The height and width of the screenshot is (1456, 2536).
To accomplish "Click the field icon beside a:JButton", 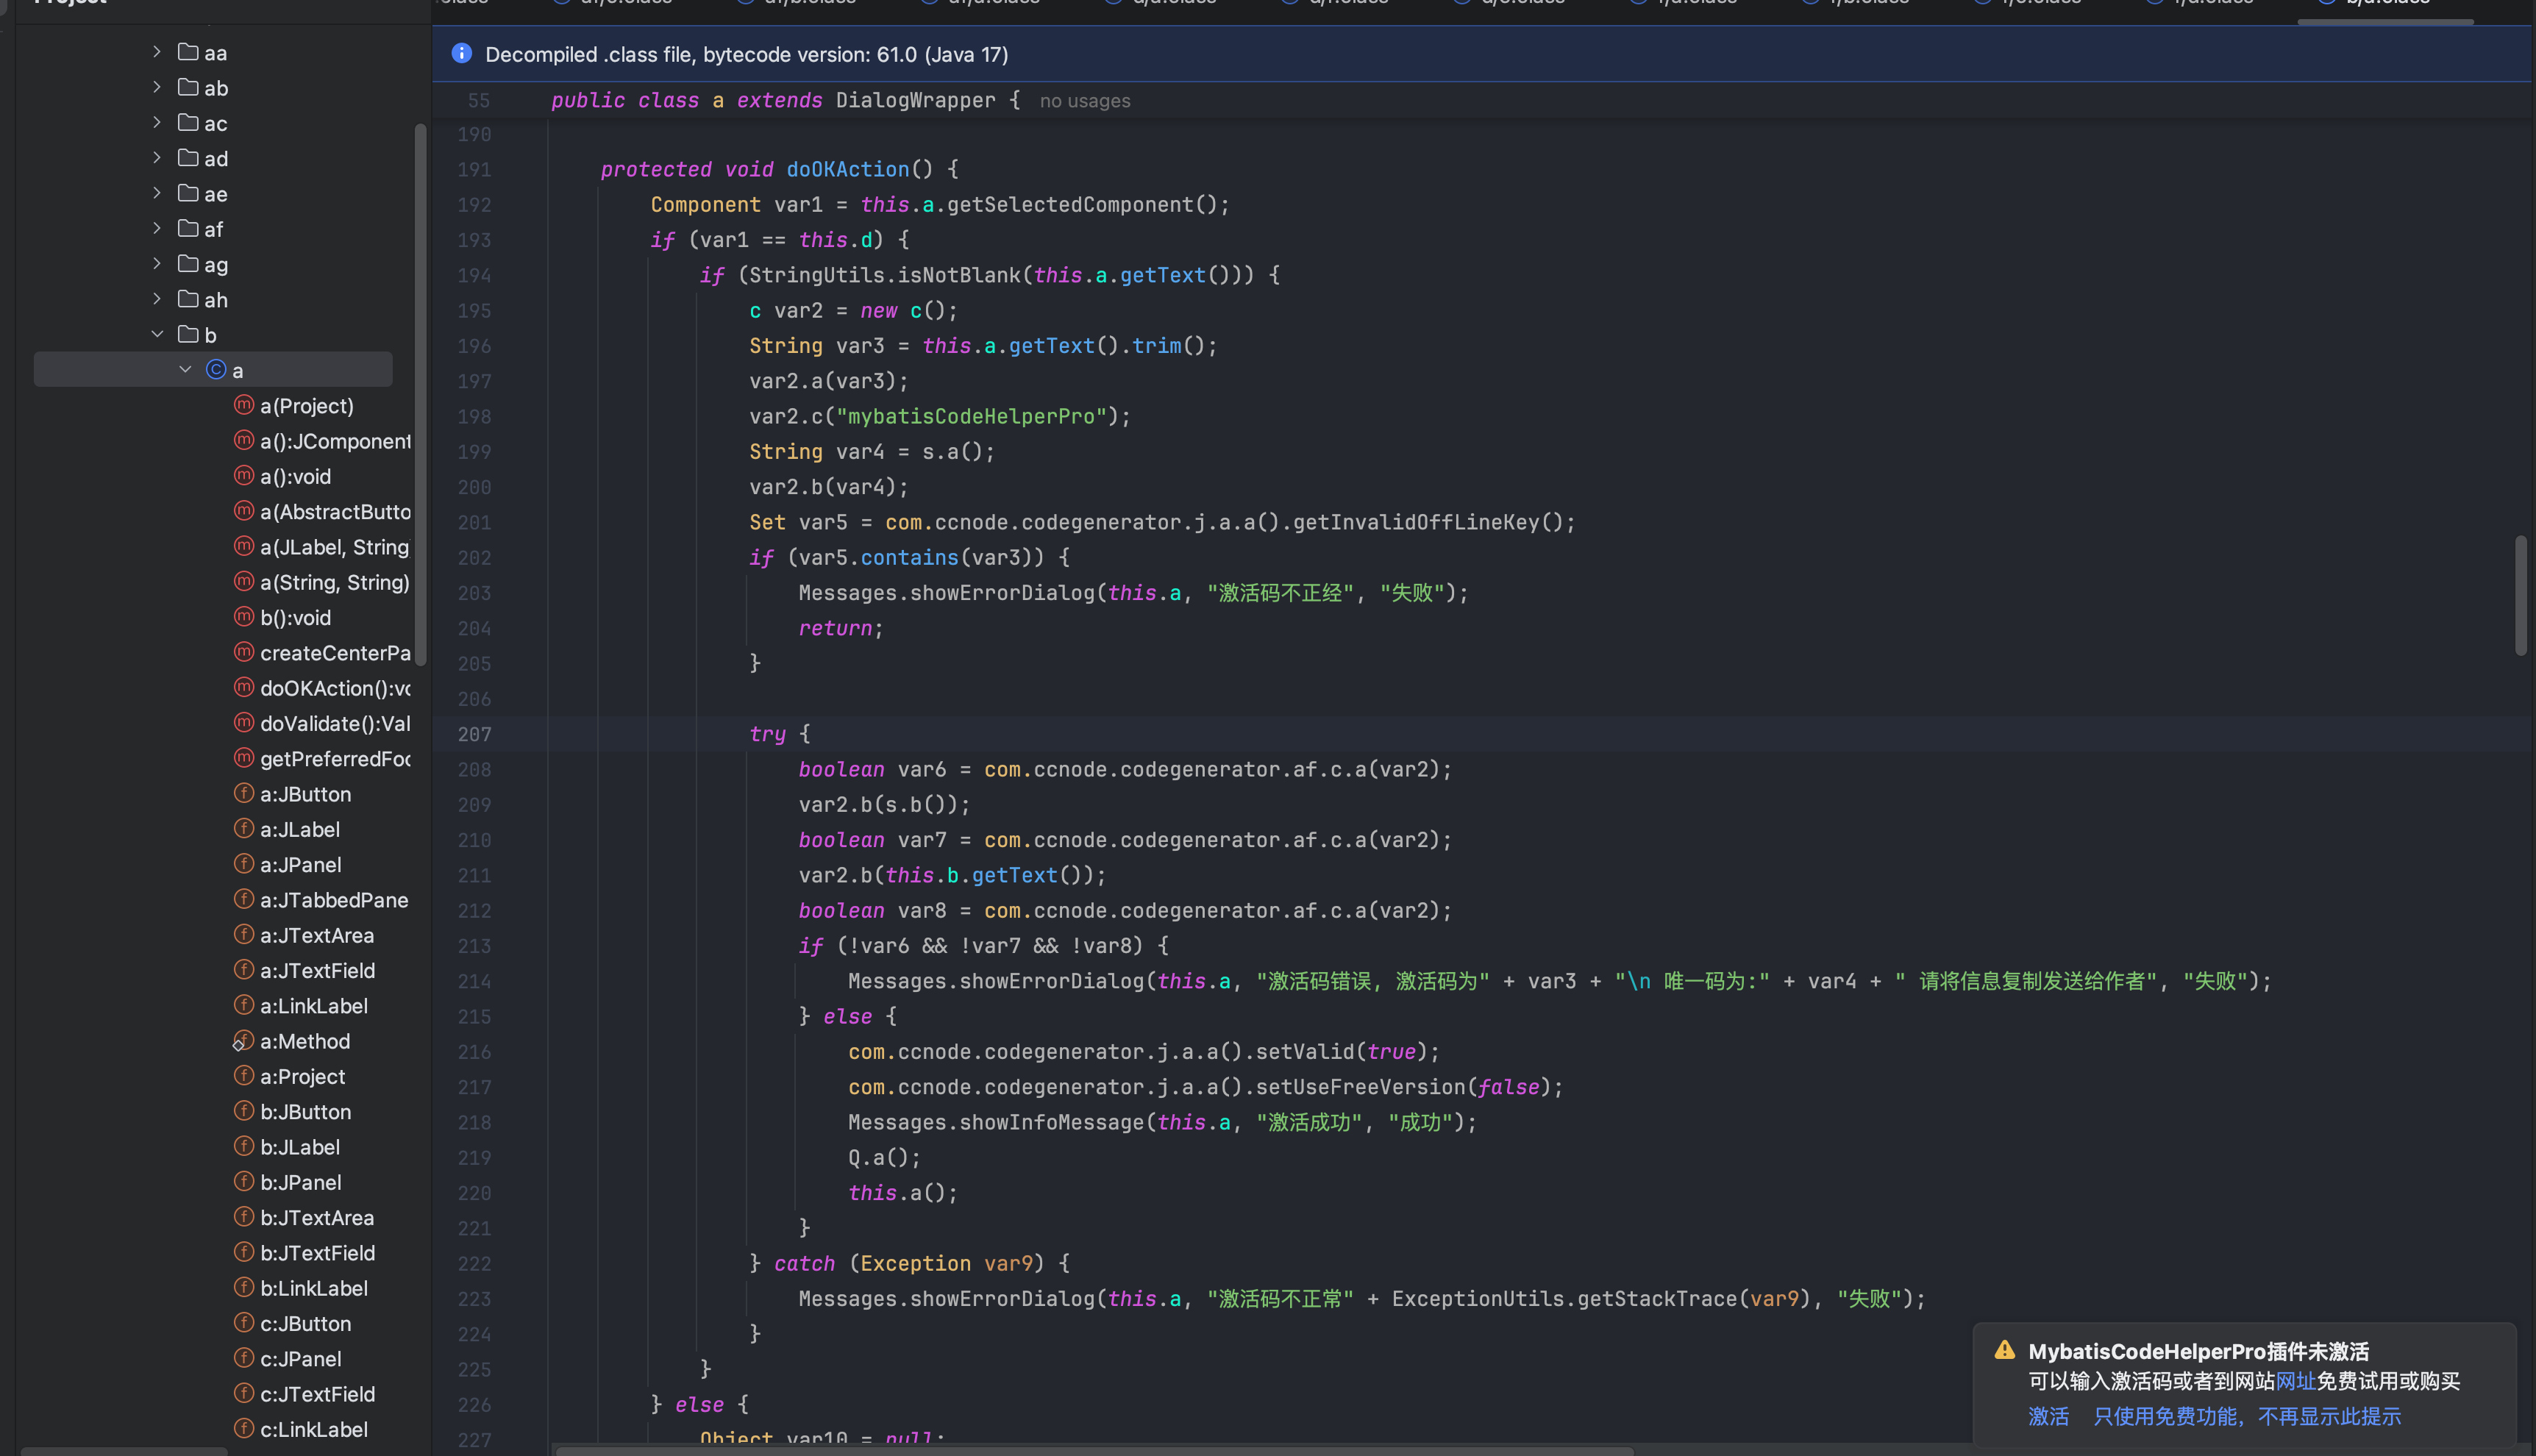I will [243, 793].
